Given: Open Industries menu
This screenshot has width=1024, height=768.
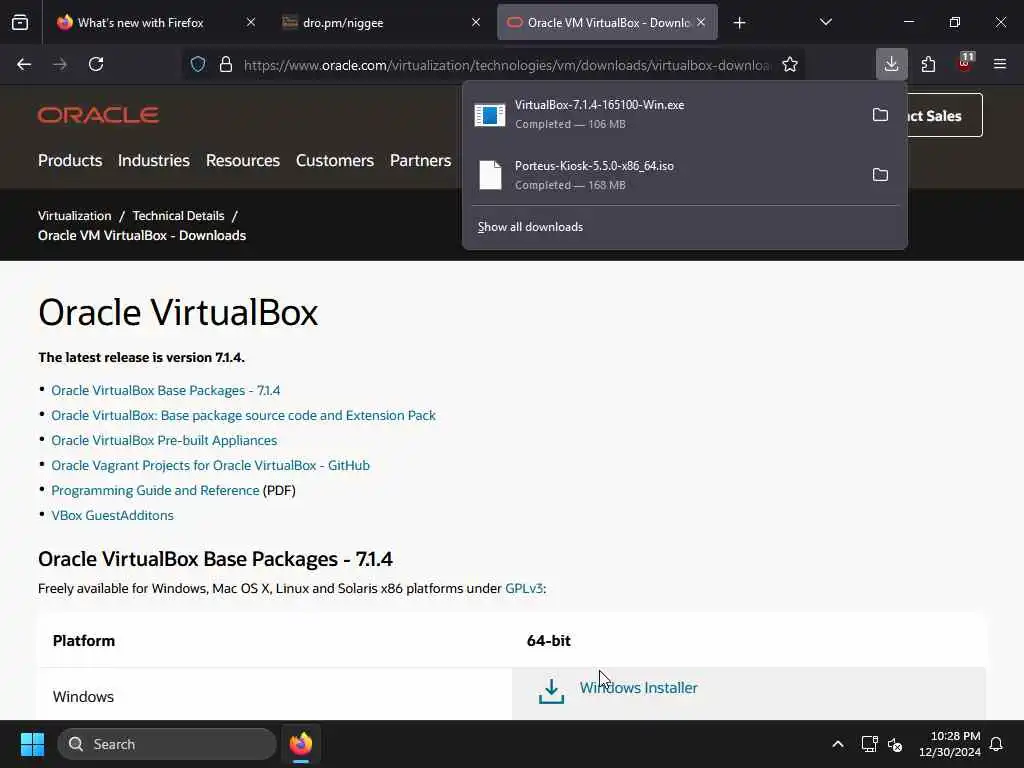Looking at the screenshot, I should point(153,160).
